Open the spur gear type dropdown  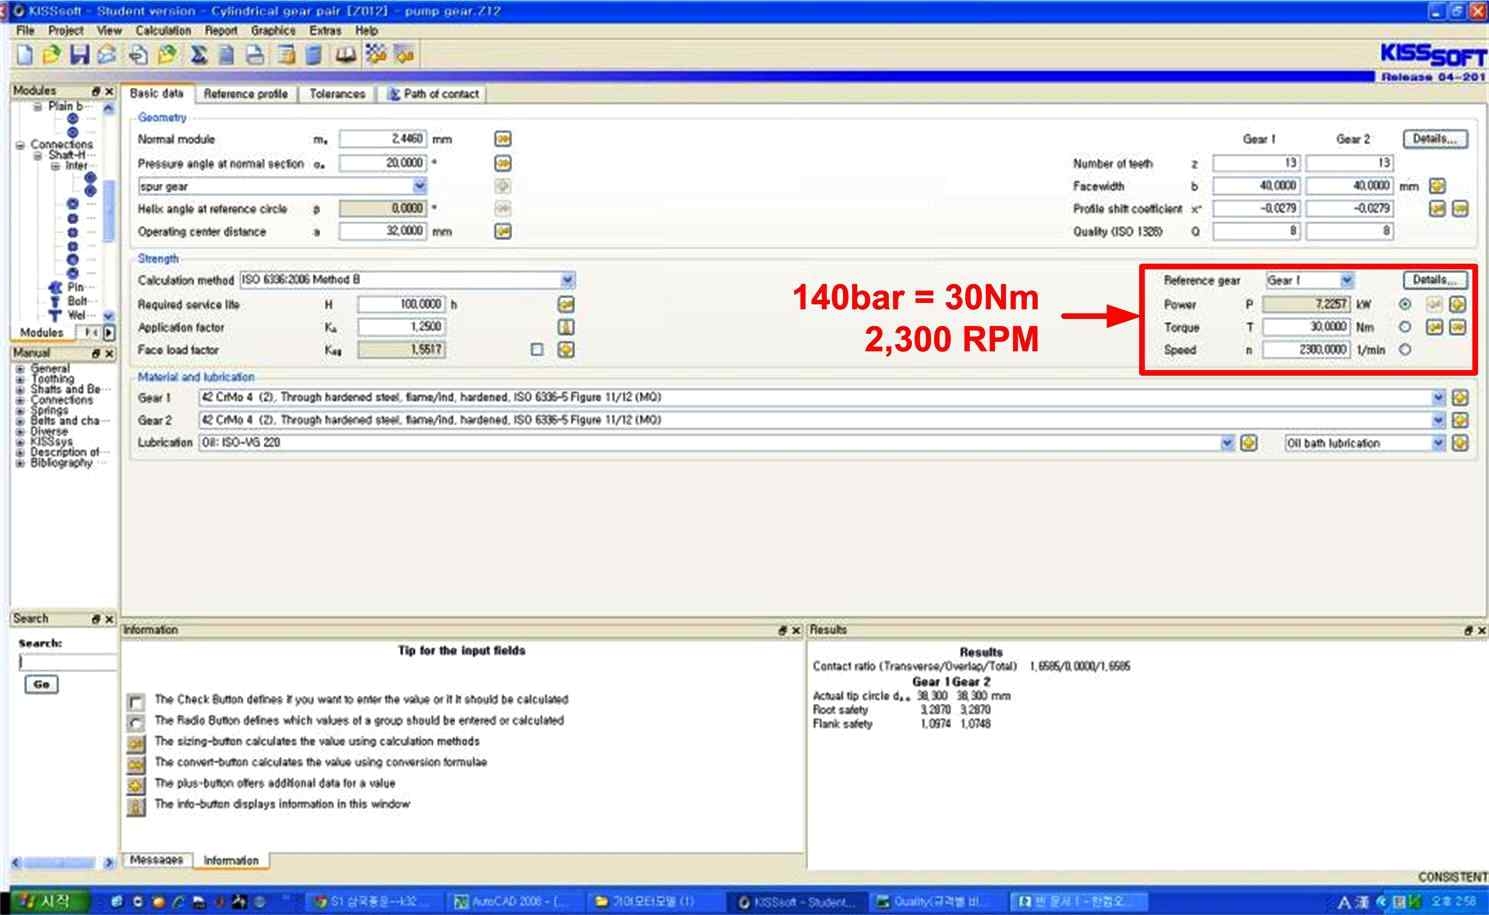pyautogui.click(x=419, y=186)
